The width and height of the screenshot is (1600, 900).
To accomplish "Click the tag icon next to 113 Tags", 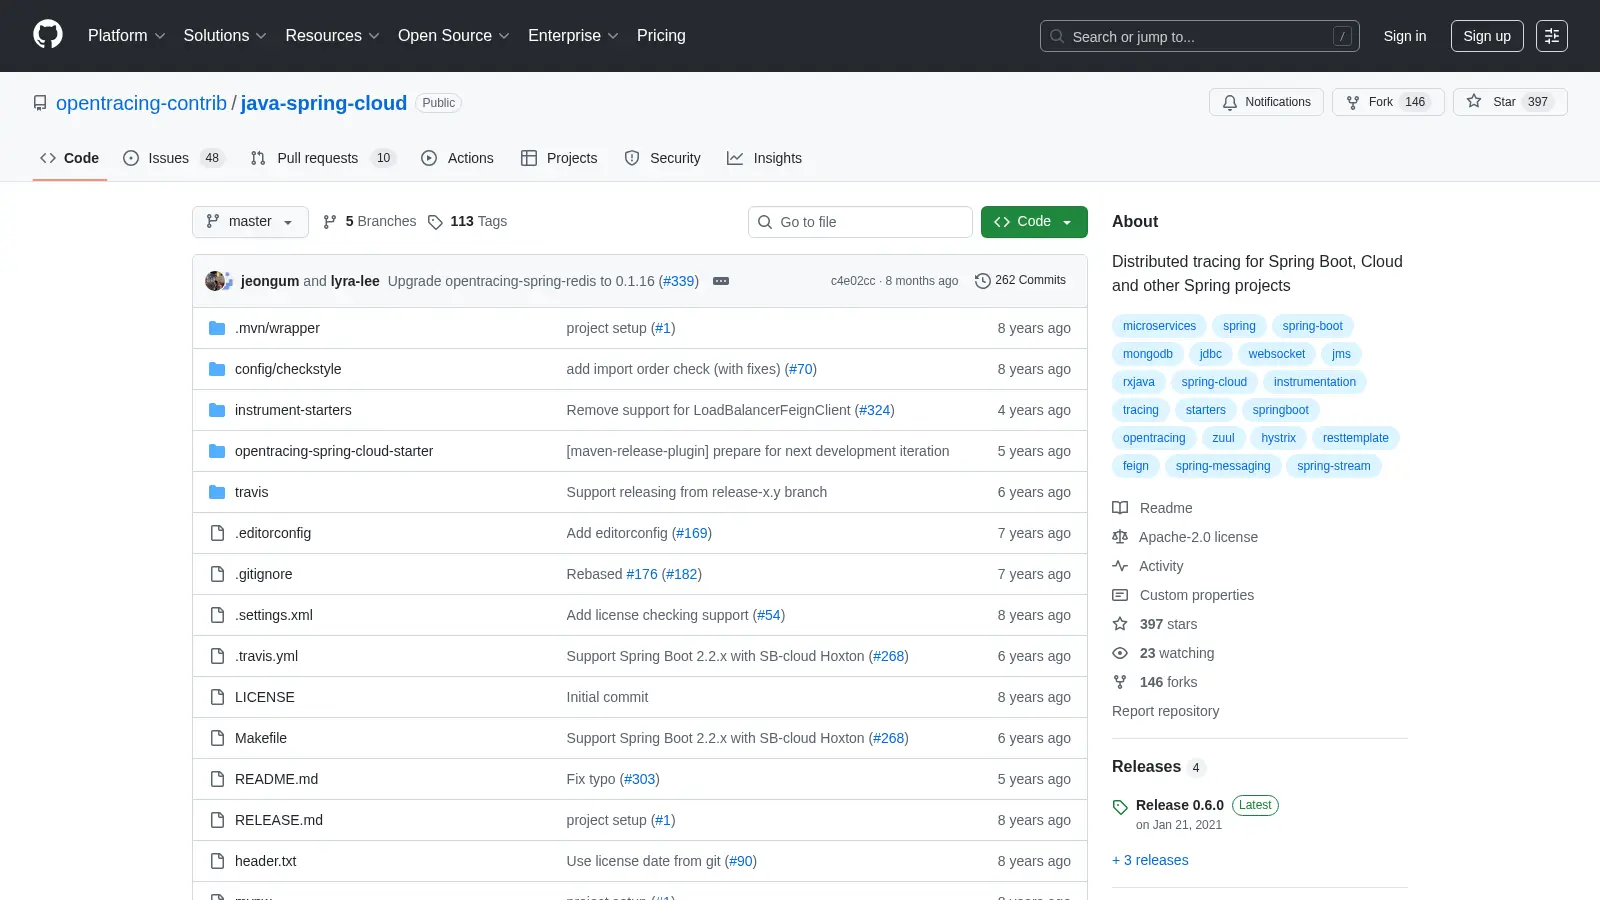I will click(435, 222).
